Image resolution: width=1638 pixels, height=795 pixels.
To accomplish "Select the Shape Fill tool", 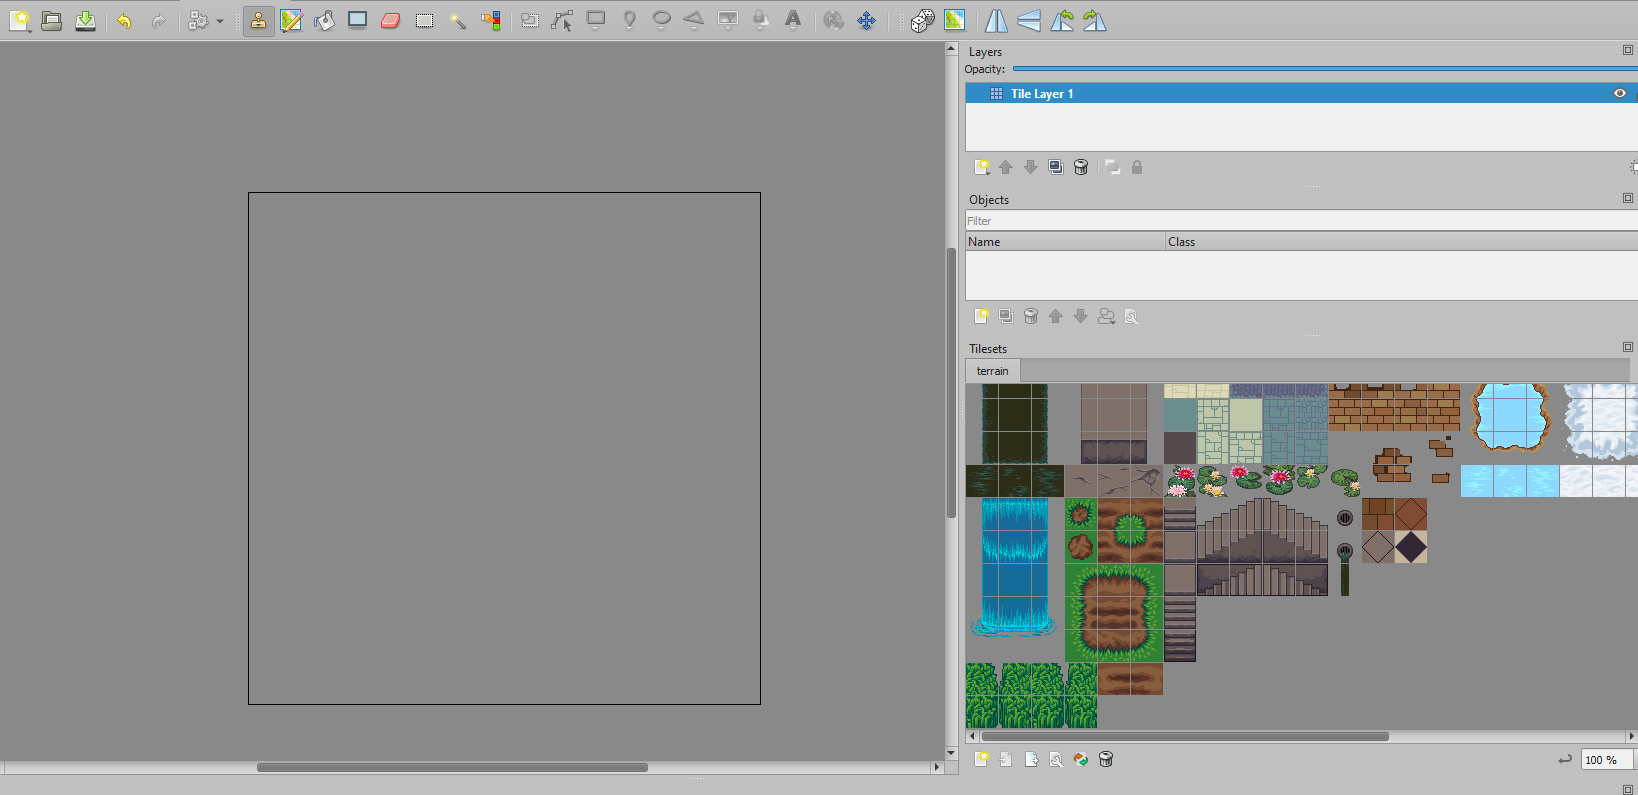I will point(357,20).
